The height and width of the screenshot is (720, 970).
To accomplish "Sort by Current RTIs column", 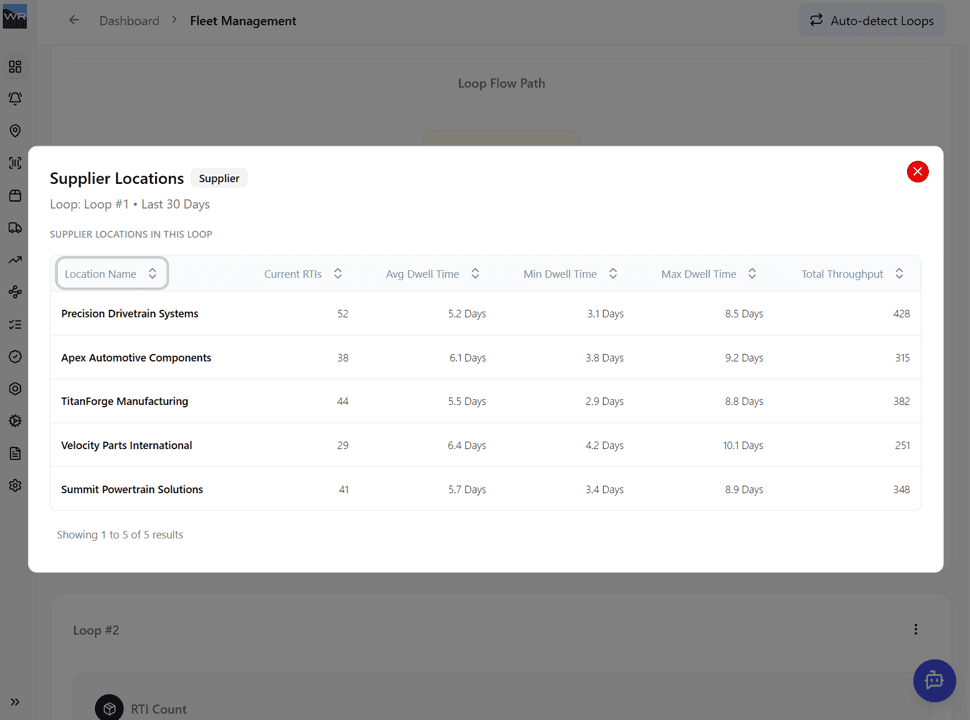I will 303,274.
